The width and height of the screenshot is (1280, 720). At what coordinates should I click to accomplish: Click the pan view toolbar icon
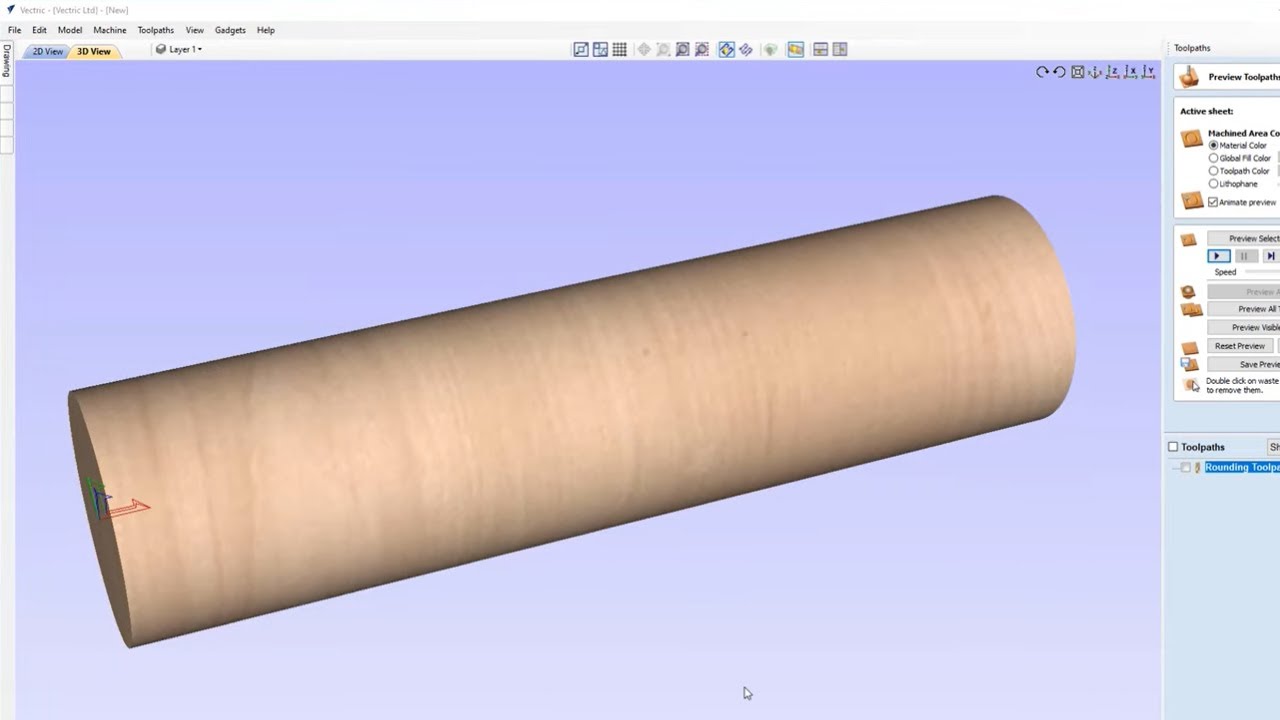pyautogui.click(x=644, y=49)
